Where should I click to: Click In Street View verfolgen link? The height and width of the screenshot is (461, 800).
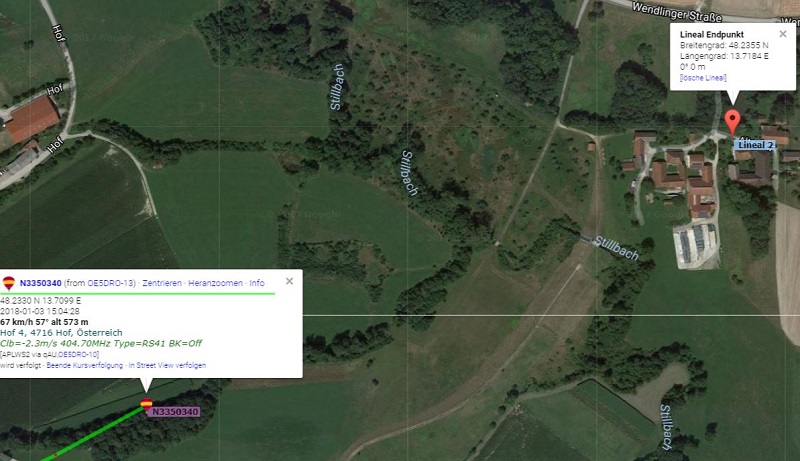point(167,366)
